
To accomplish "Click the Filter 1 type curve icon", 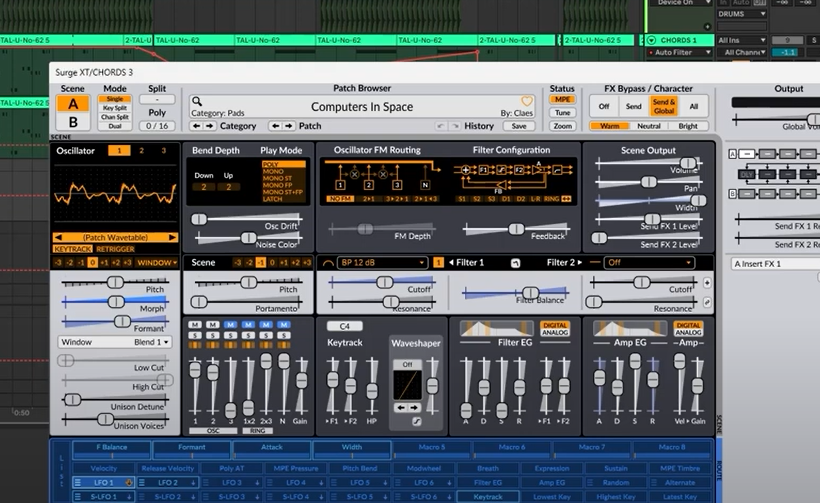I will pyautogui.click(x=328, y=263).
